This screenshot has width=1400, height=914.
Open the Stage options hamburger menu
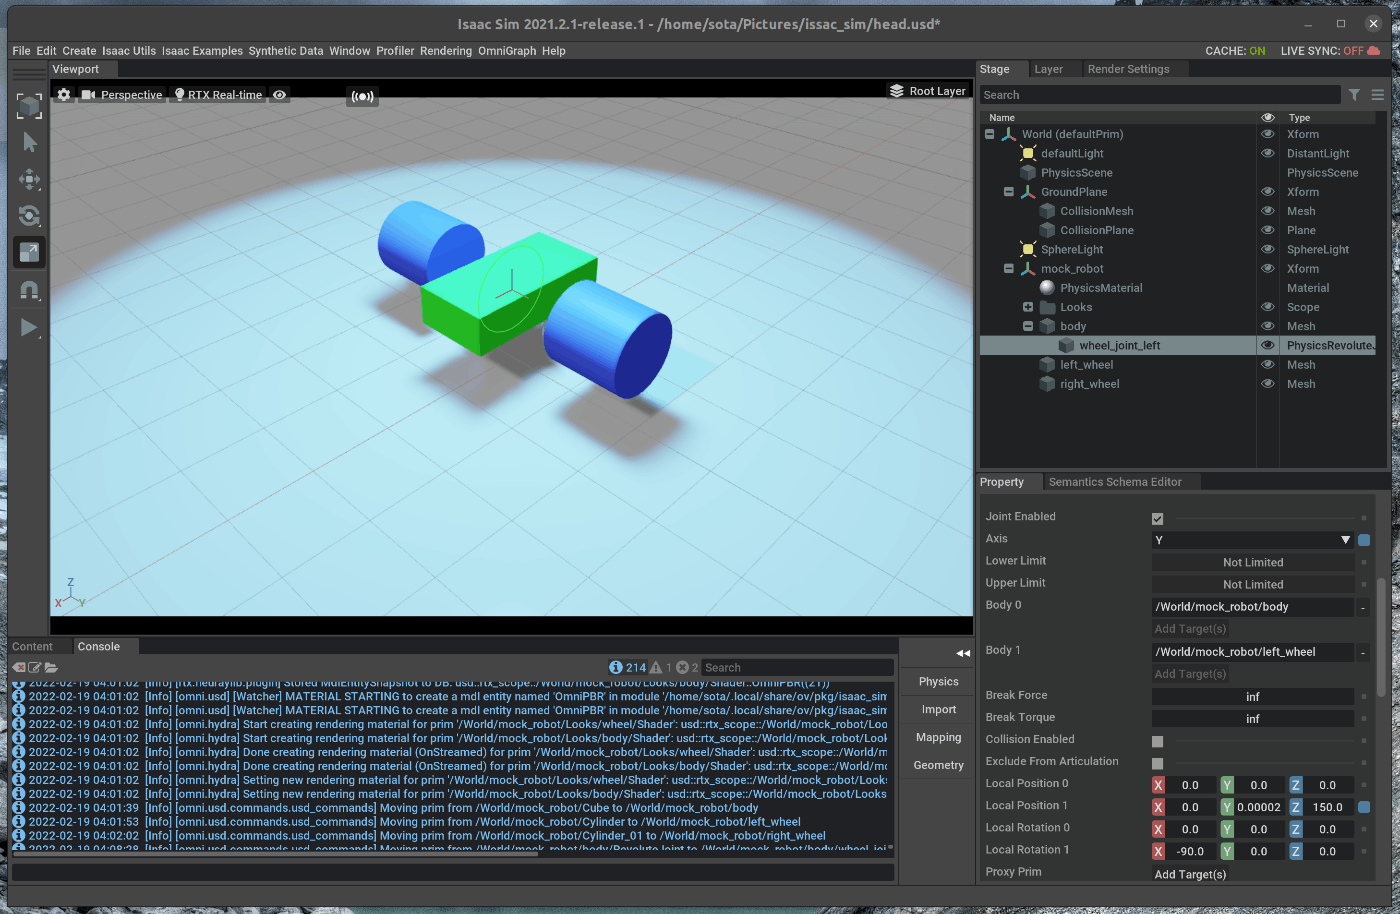pos(1378,95)
